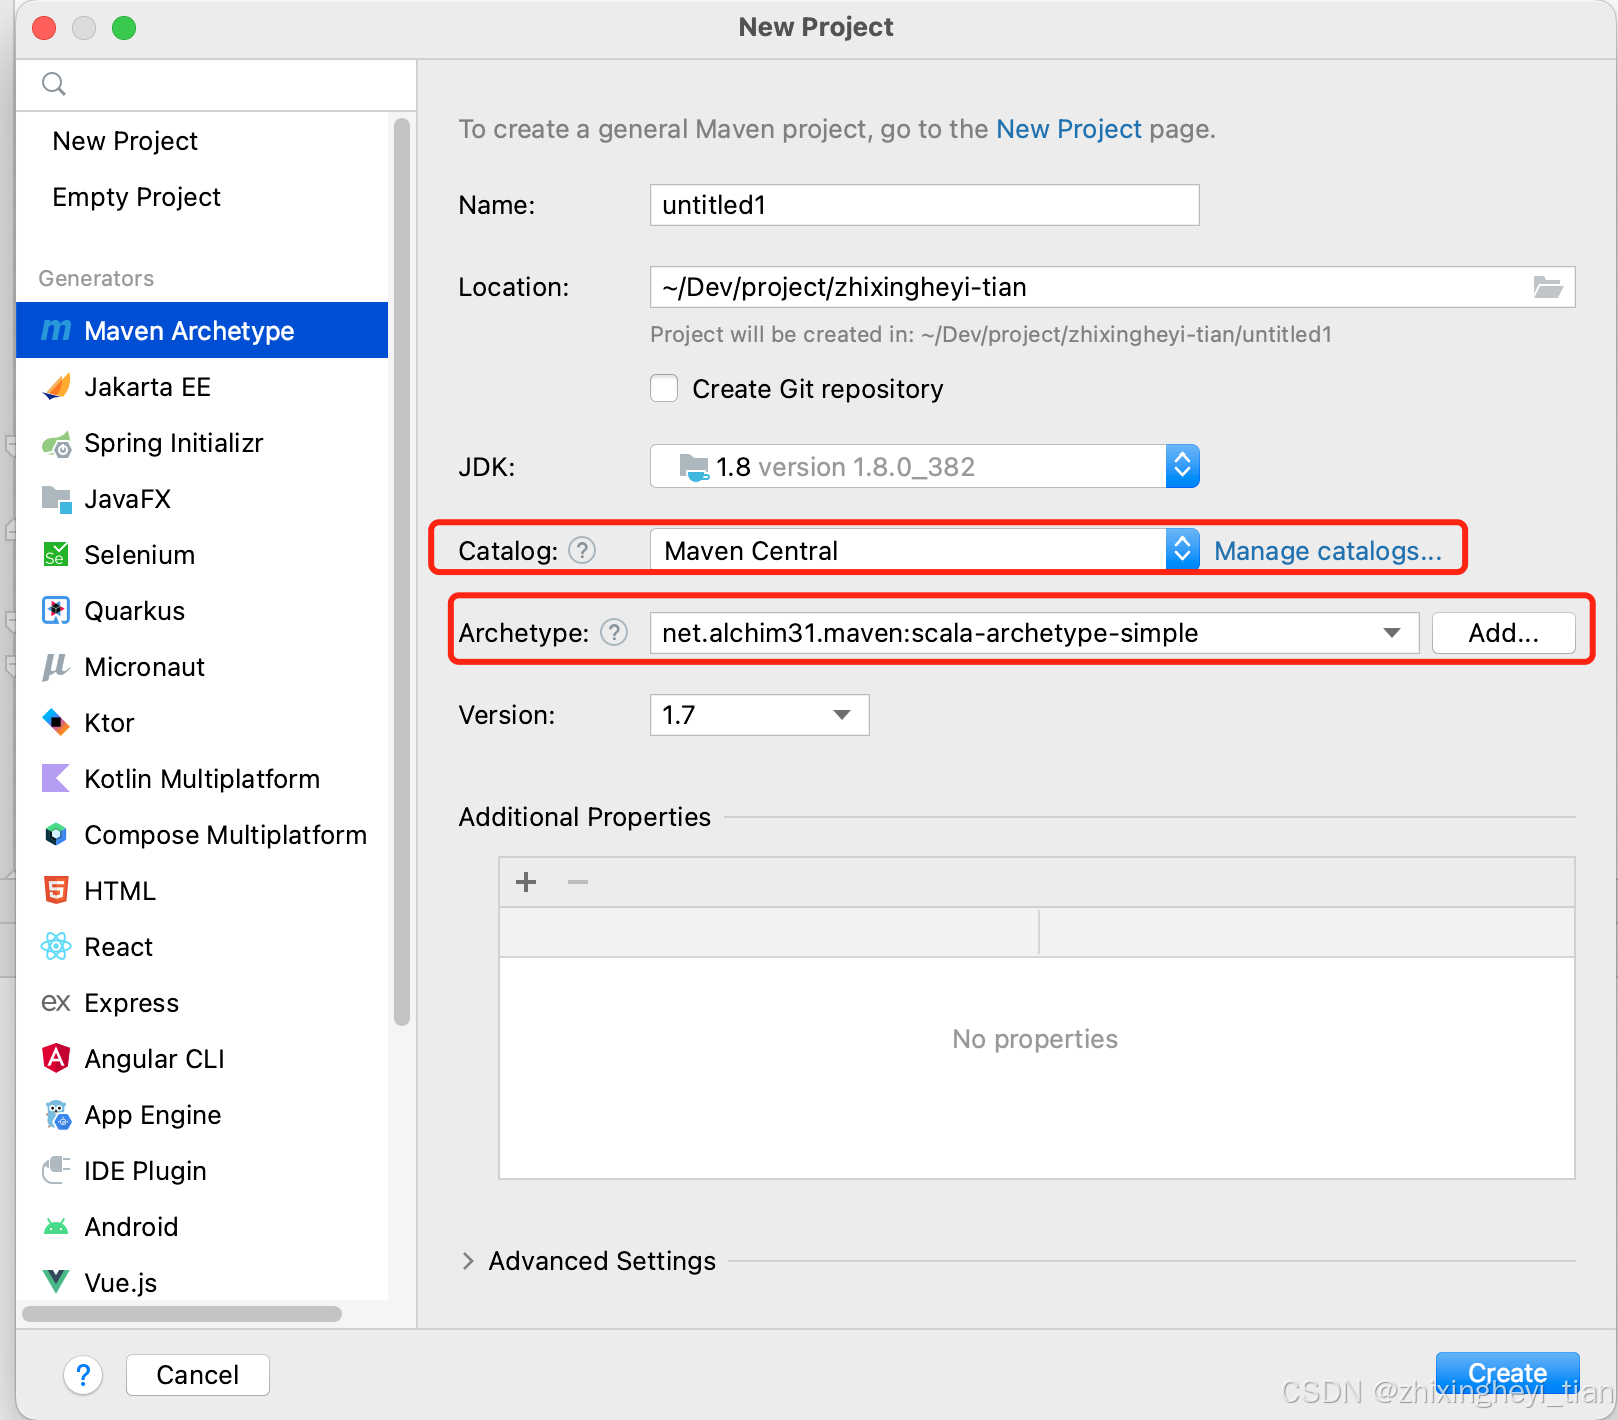Click the Create button
Screen dimensions: 1618x1420
click(1507, 1373)
